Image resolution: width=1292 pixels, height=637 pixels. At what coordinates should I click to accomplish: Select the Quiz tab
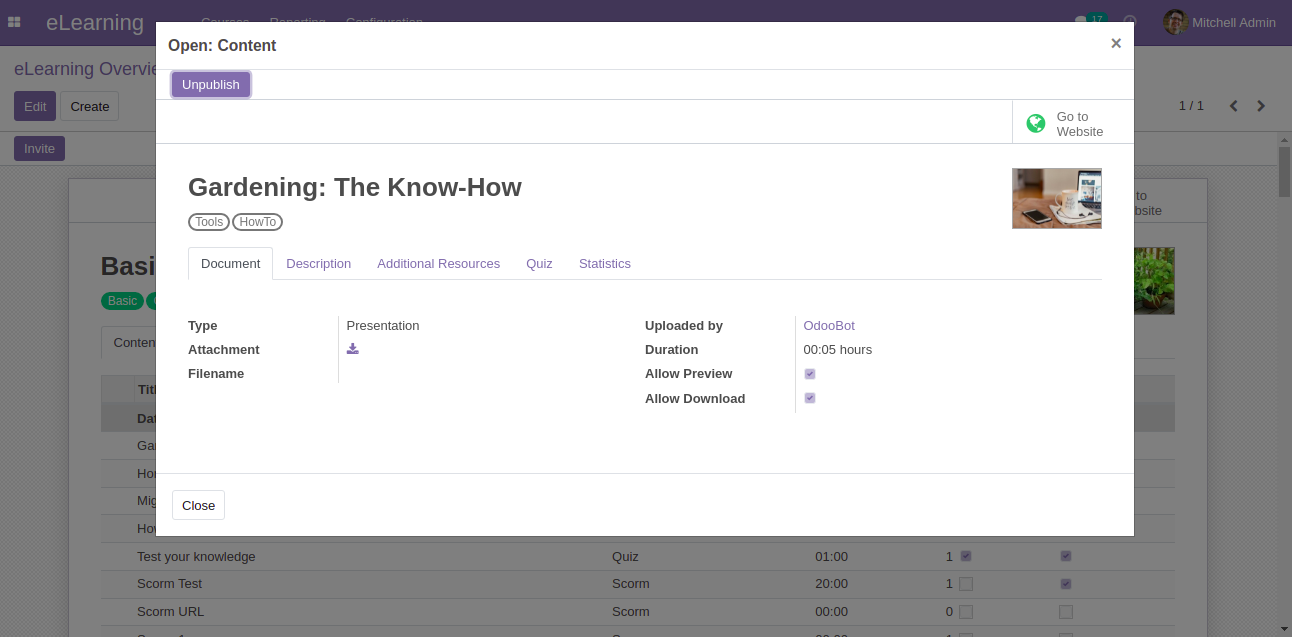tap(539, 264)
